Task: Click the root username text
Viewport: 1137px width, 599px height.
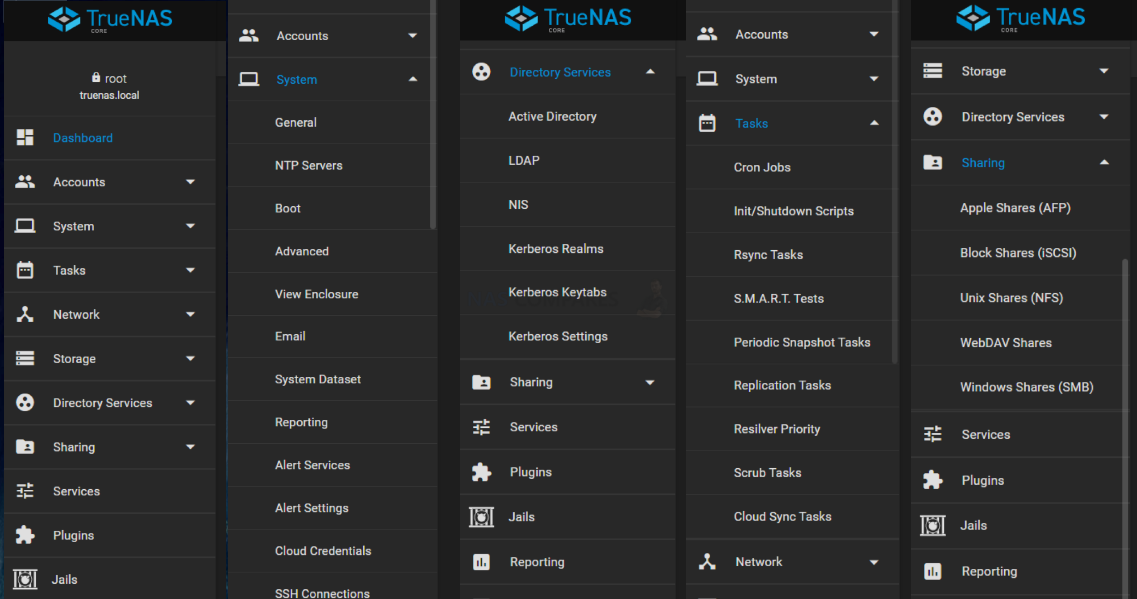Action: click(115, 78)
